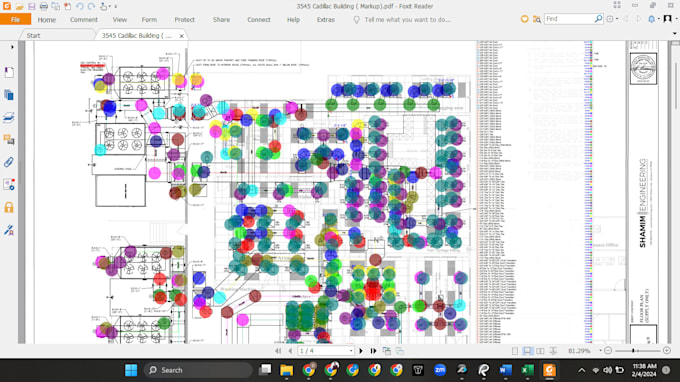The height and width of the screenshot is (382, 680).
Task: Select single page view mode
Action: (515, 351)
